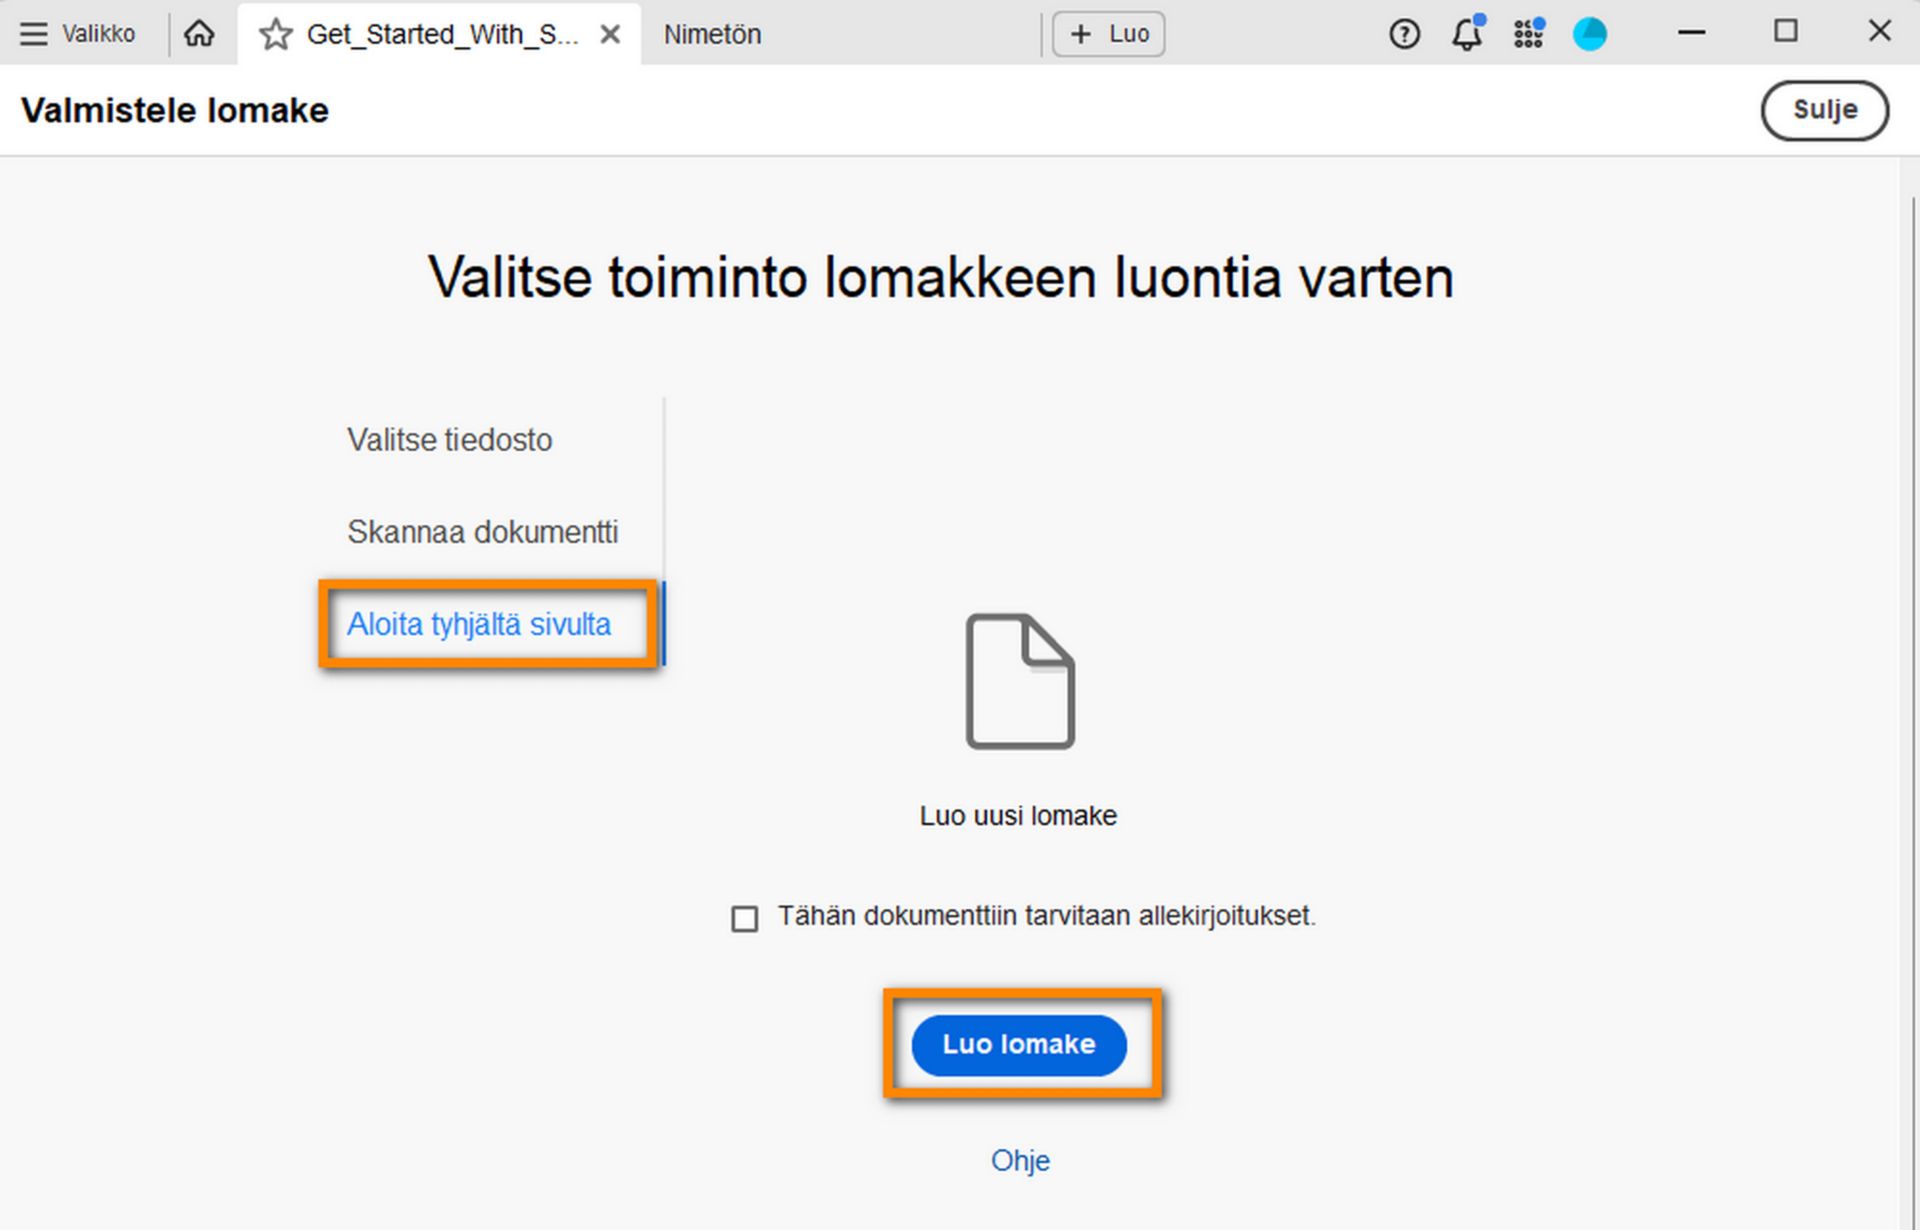Click the plus icon next to Luo
This screenshot has width=1920, height=1230.
coord(1079,33)
